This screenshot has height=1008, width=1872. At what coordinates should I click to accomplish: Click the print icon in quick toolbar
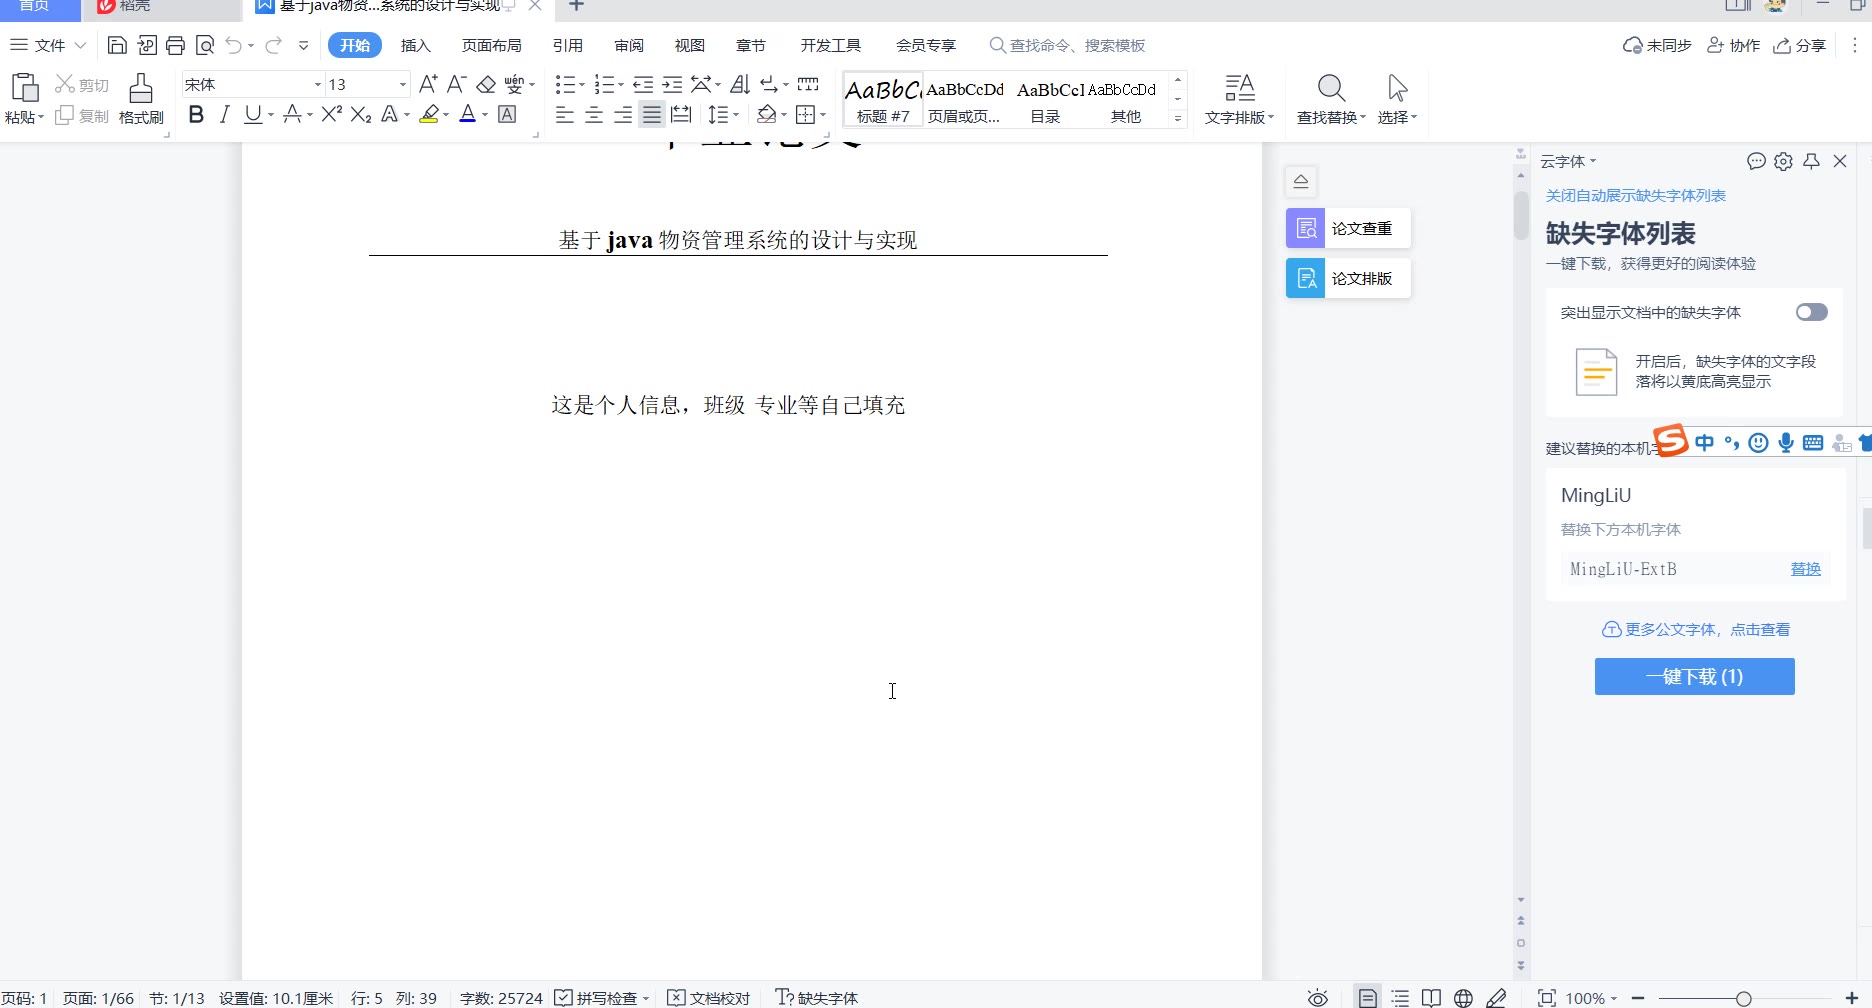click(x=176, y=45)
